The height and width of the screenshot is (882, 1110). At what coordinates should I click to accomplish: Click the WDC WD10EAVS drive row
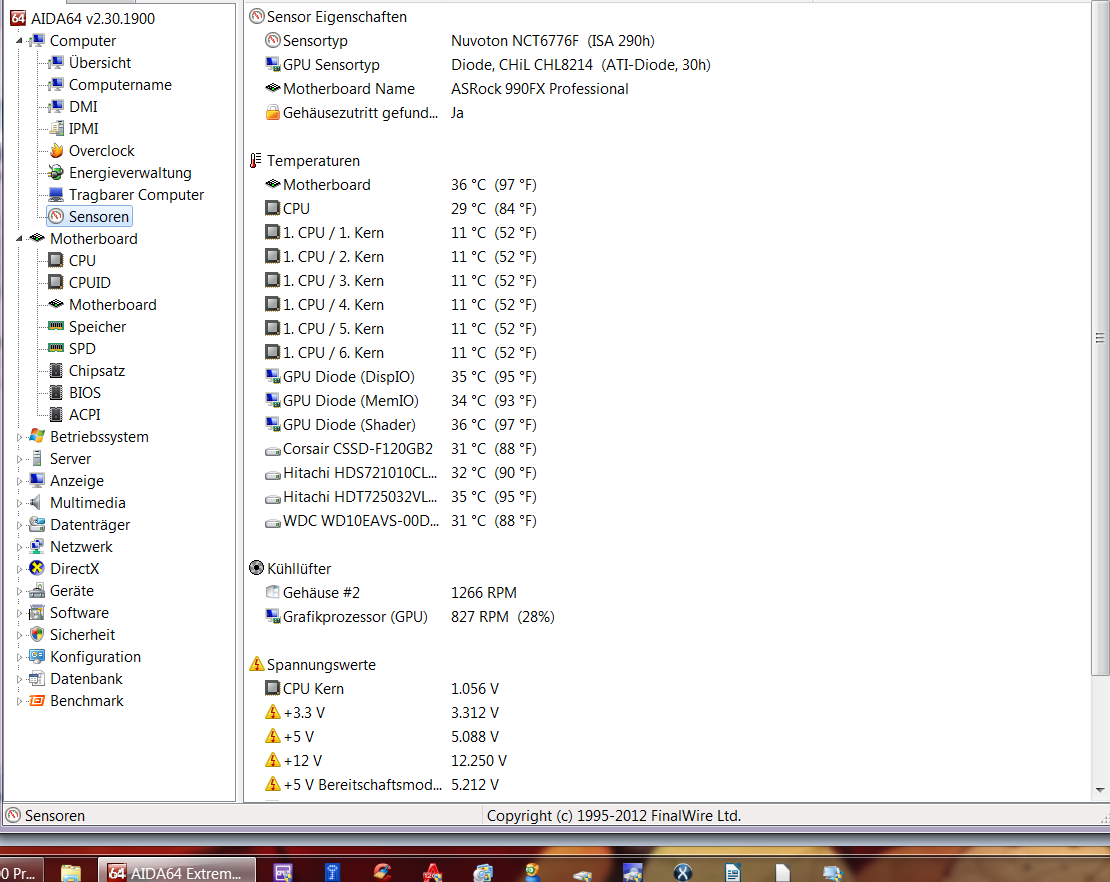(401, 520)
